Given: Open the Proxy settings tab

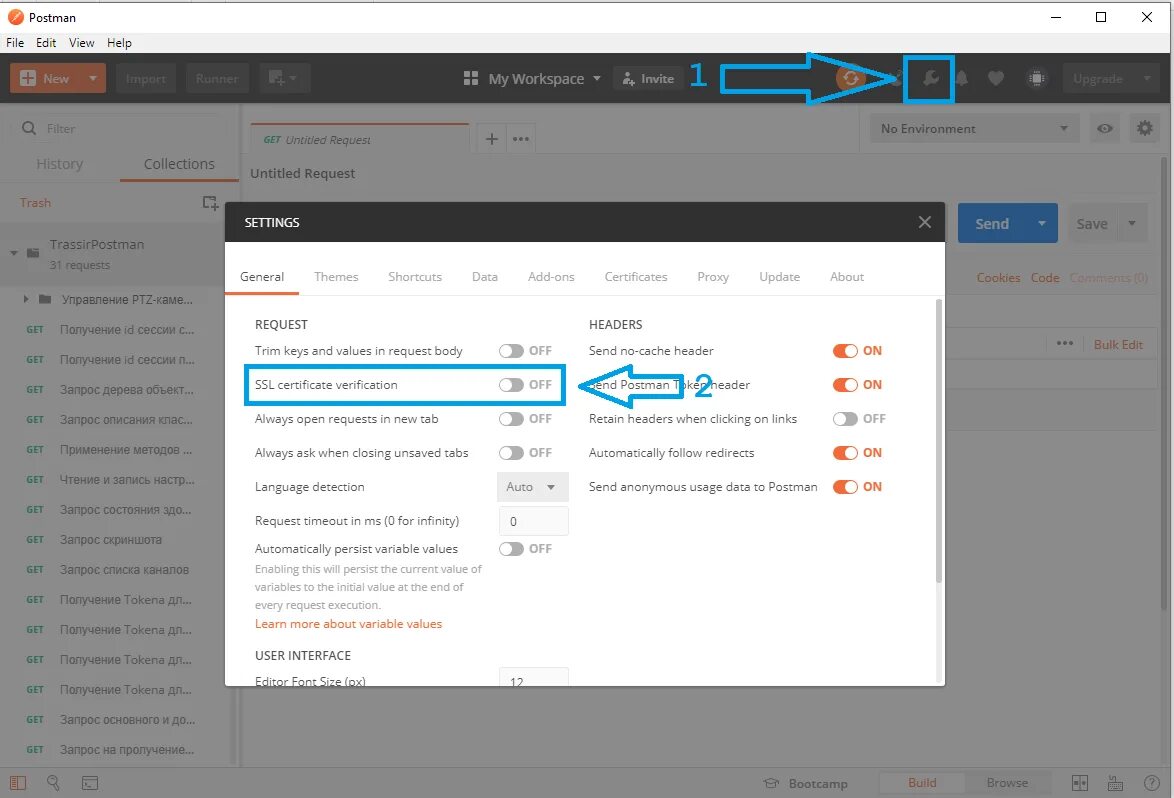Looking at the screenshot, I should tap(713, 277).
